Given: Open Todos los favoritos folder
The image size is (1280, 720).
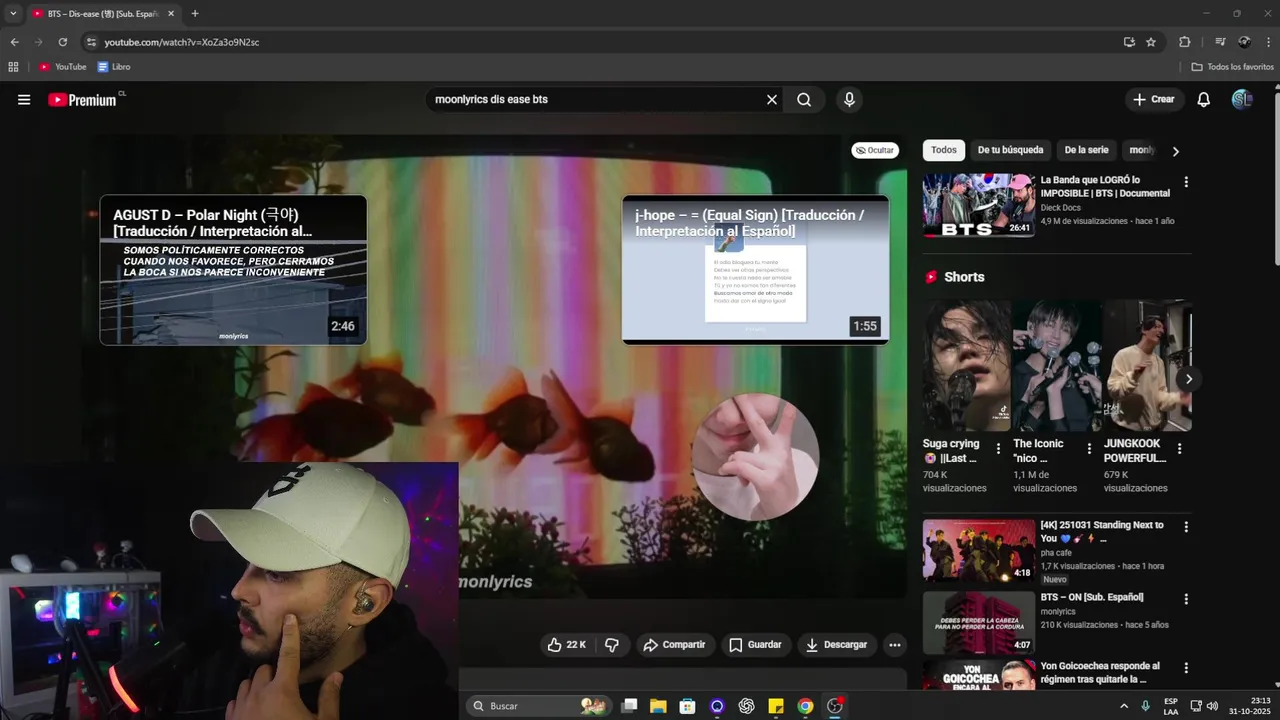Looking at the screenshot, I should tap(1232, 67).
